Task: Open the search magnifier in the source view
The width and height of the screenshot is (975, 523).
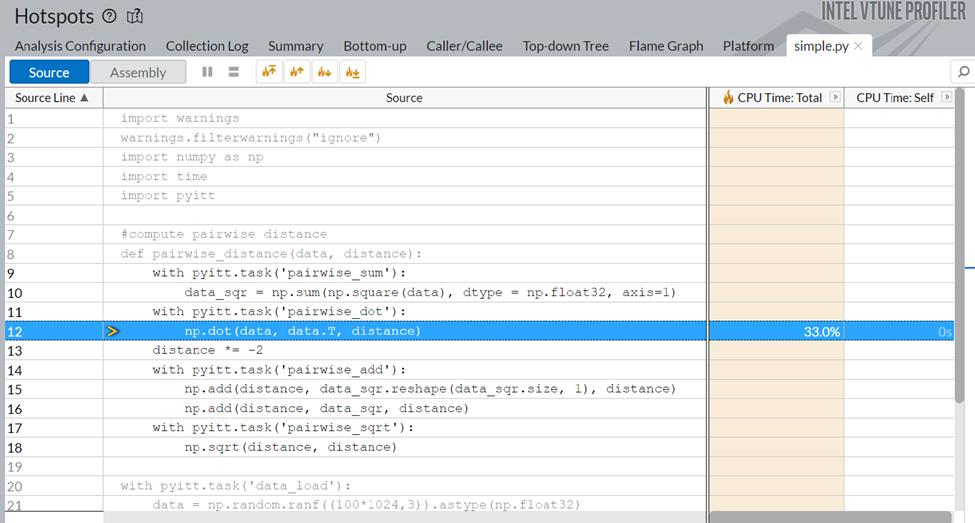Action: click(x=963, y=72)
